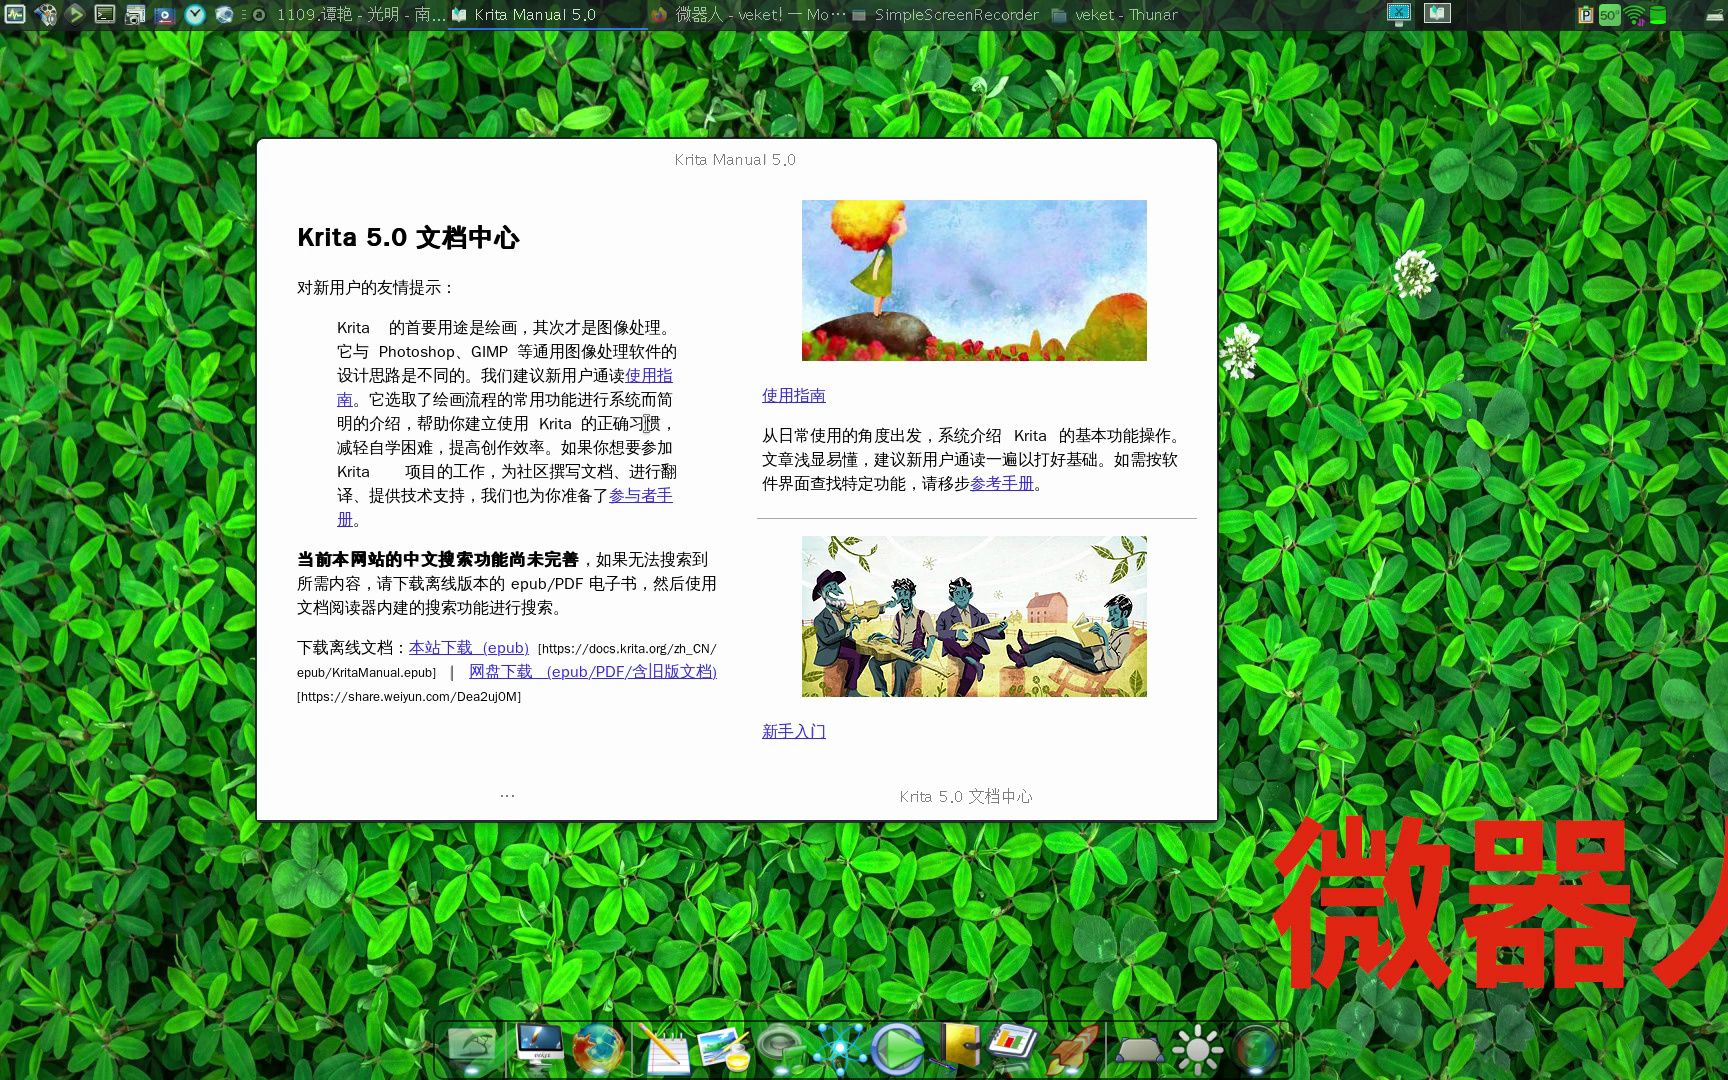Click the blue globe browser icon in the panel
Image resolution: width=1728 pixels, height=1080 pixels.
(x=225, y=14)
